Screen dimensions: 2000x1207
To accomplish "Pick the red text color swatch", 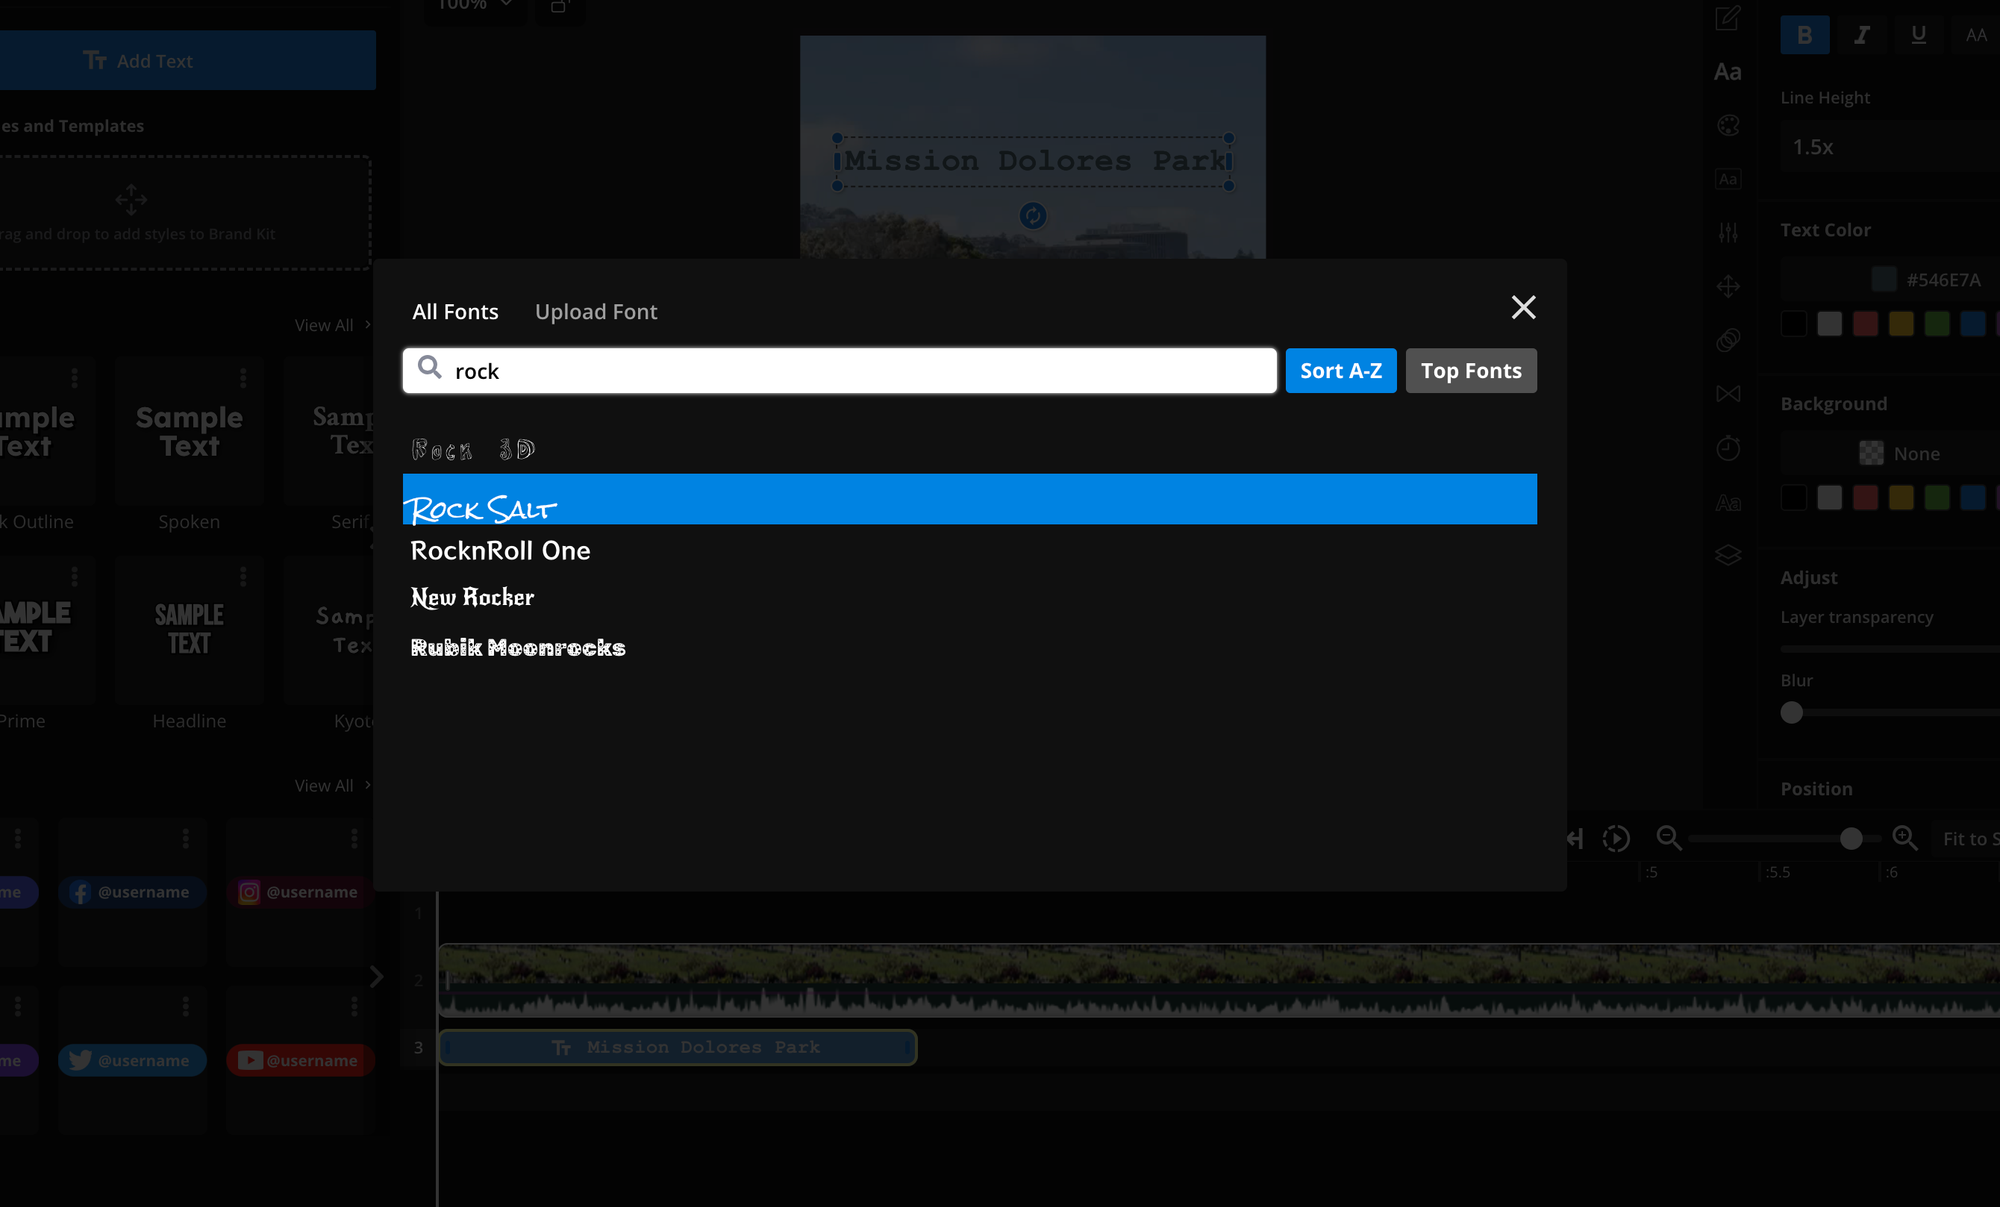I will pyautogui.click(x=1865, y=323).
